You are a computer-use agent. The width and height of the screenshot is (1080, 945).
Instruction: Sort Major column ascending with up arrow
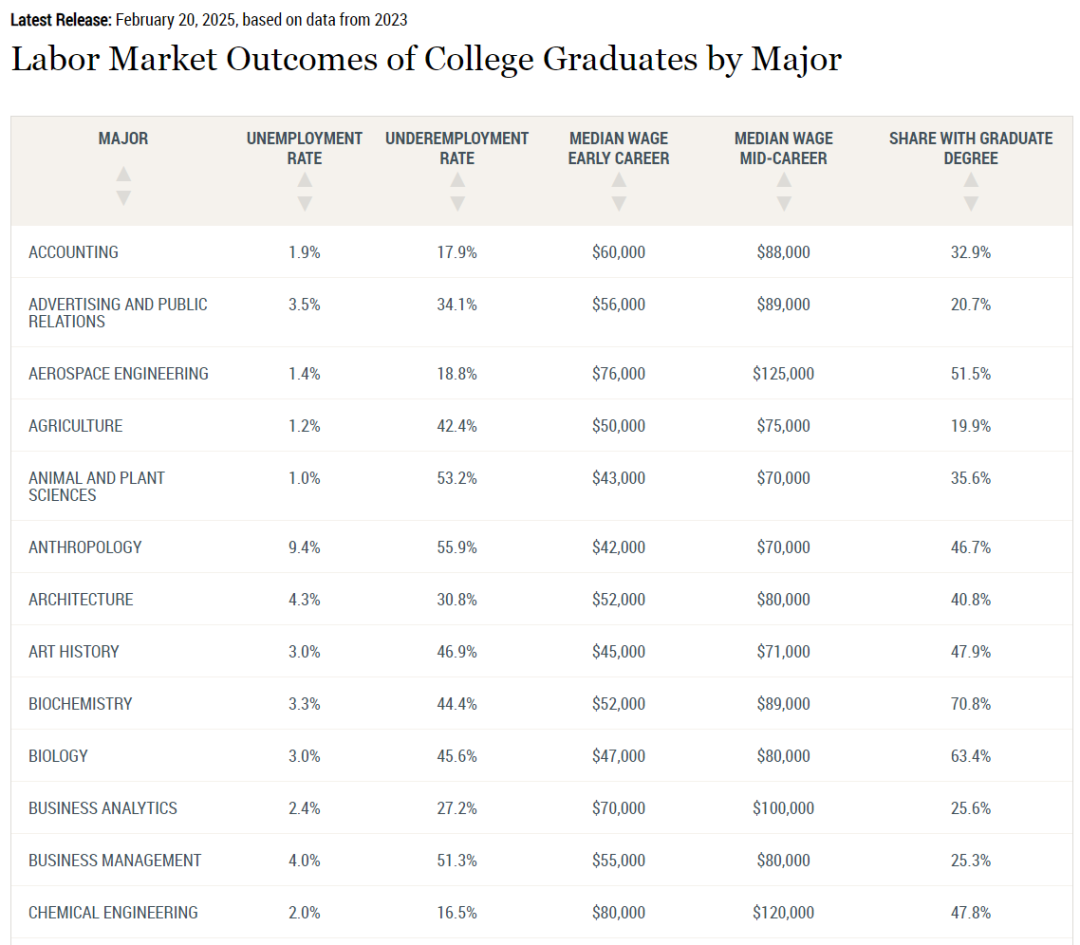[x=123, y=173]
